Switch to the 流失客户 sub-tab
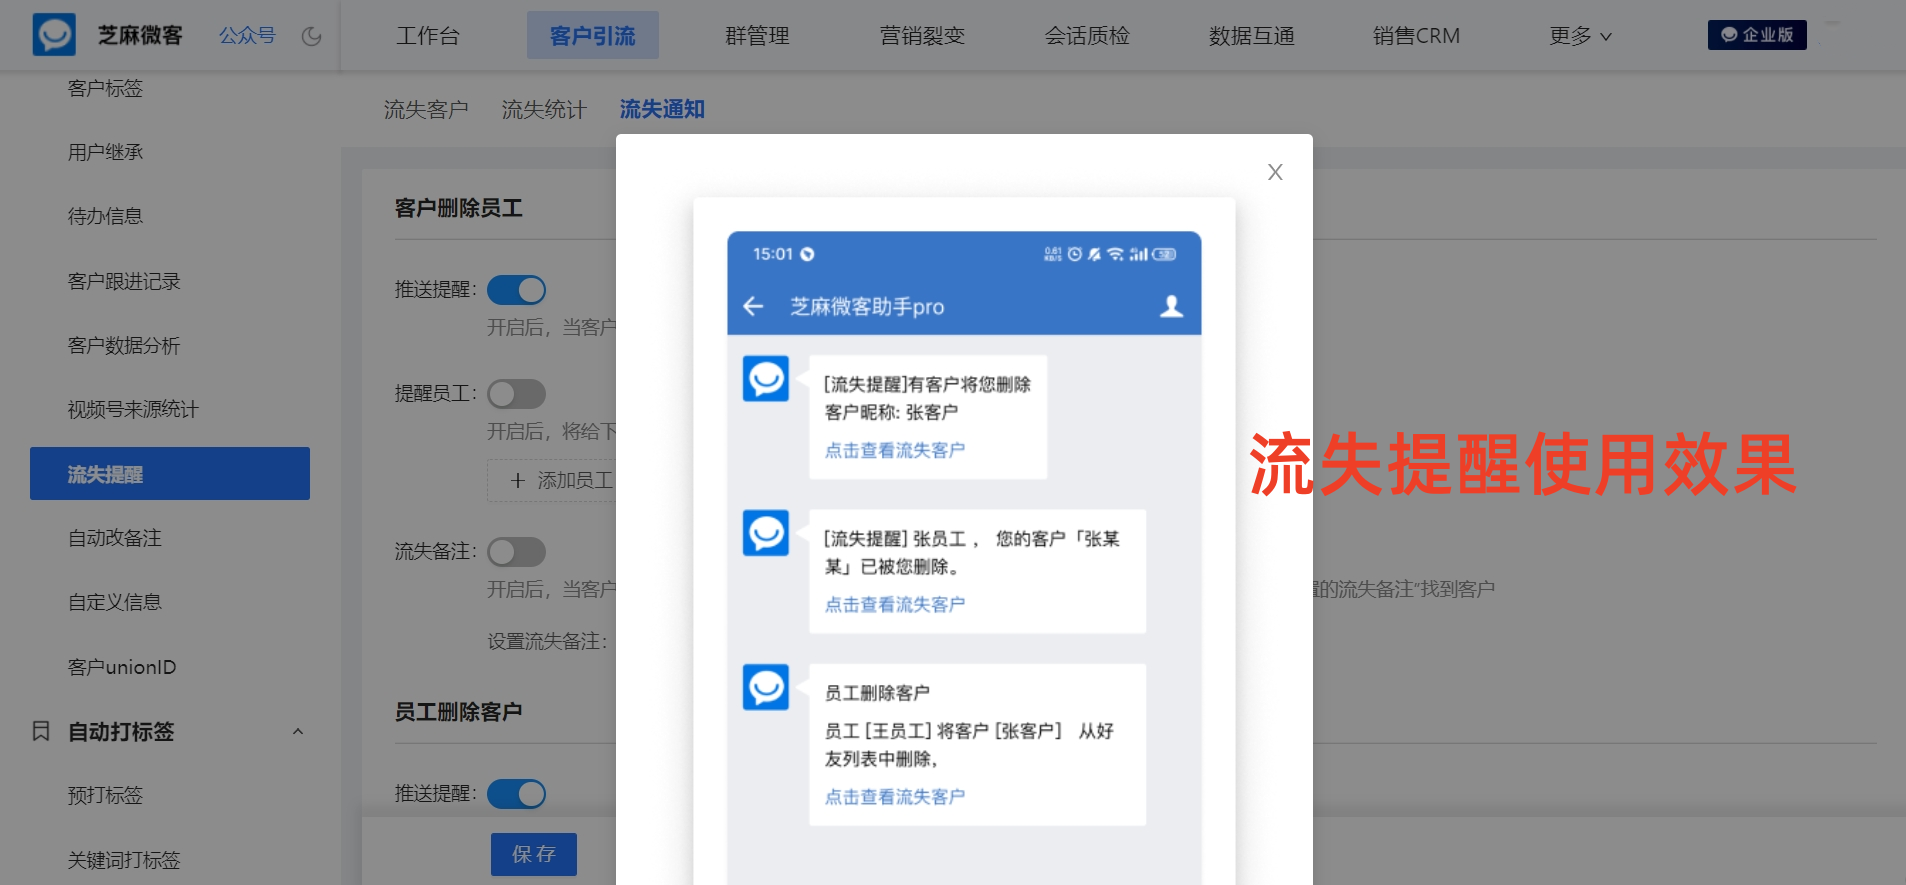Screen dimensions: 1906x885 pos(426,109)
